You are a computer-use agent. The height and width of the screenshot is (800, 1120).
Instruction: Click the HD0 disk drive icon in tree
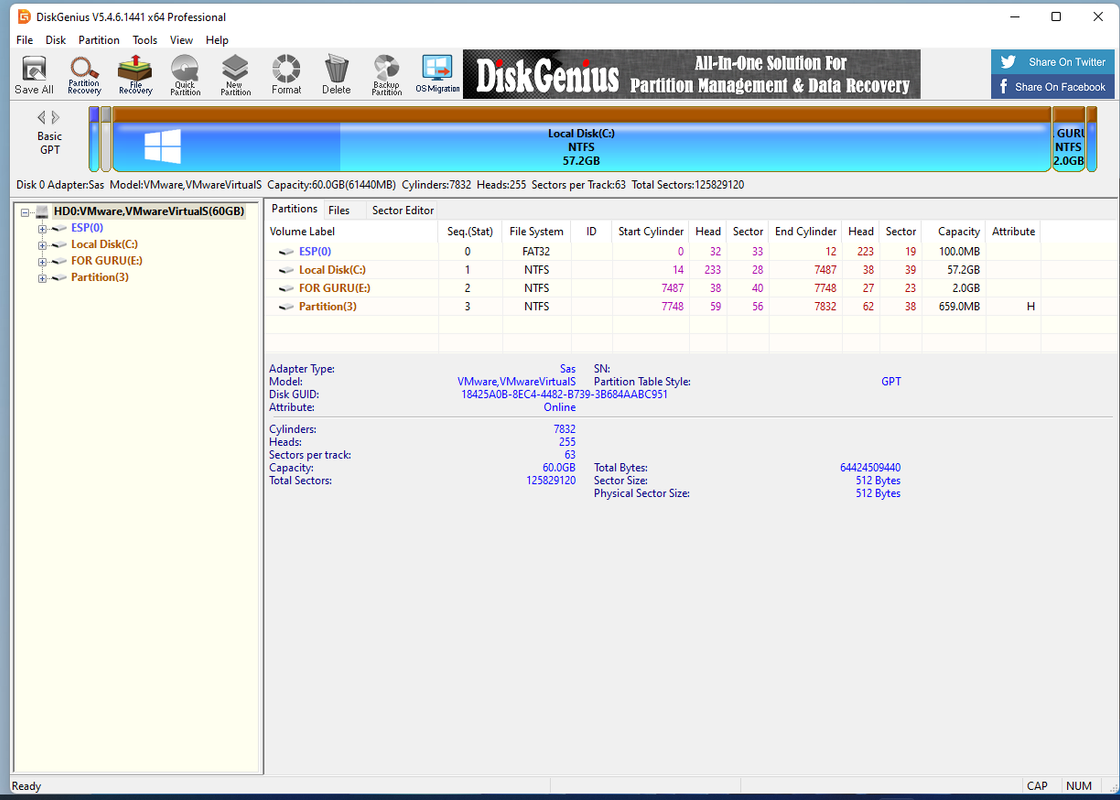pos(42,211)
